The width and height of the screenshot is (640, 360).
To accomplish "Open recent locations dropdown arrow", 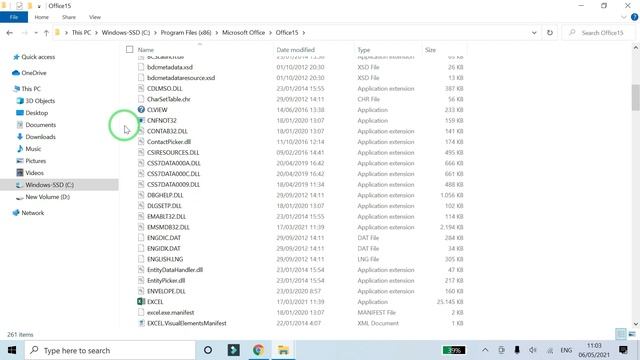I will point(36,33).
